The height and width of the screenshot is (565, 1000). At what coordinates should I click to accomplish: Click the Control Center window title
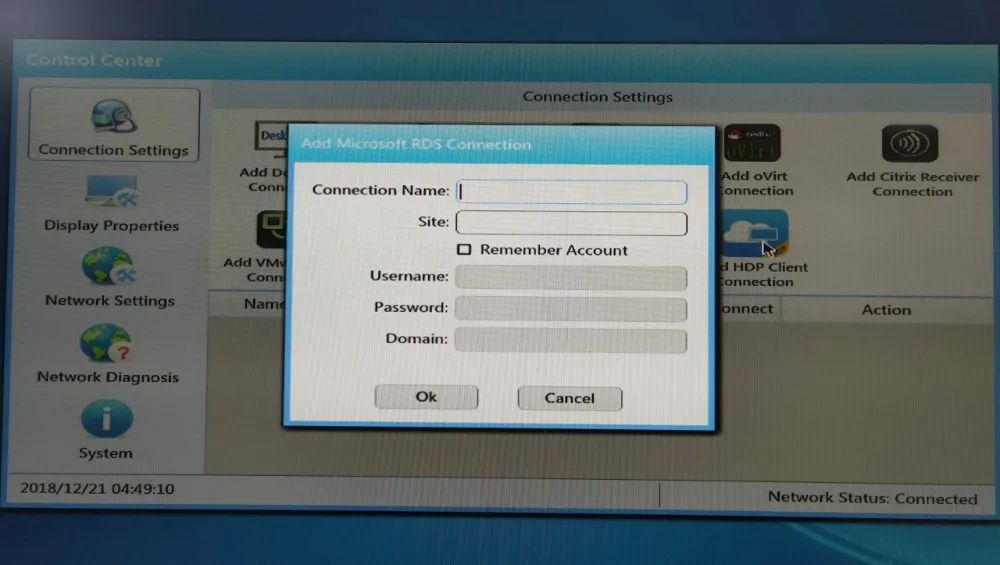(x=94, y=60)
